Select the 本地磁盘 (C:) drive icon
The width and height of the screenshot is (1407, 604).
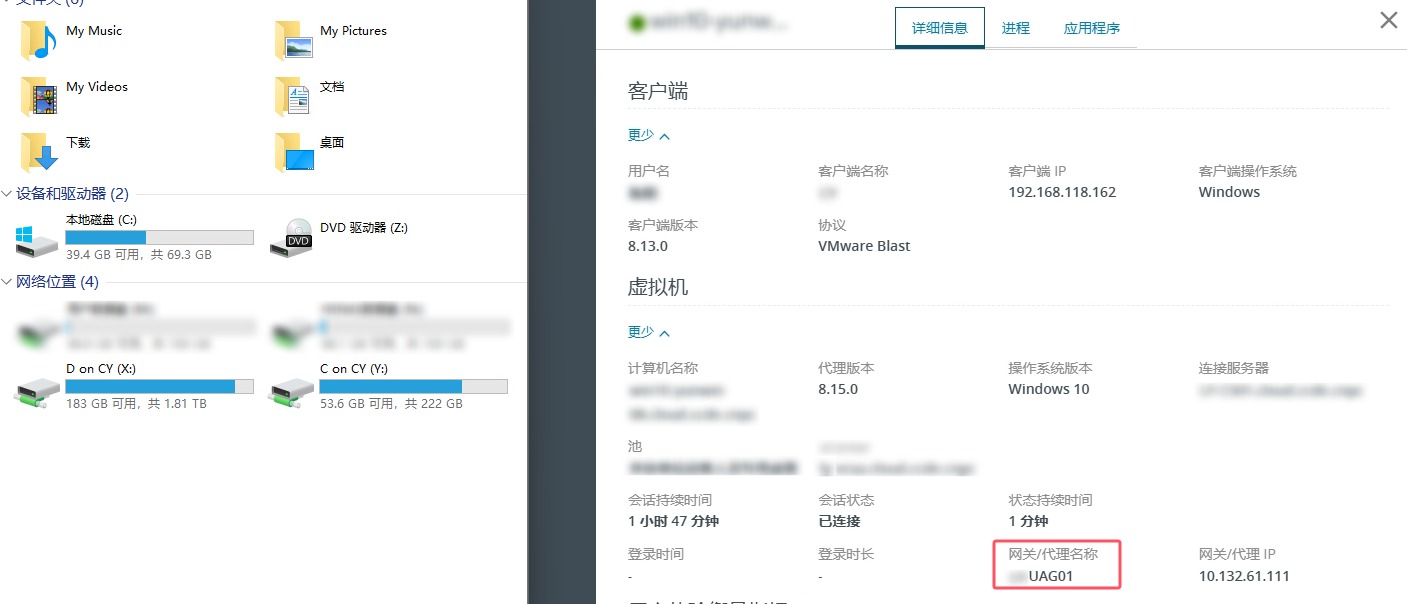click(38, 239)
